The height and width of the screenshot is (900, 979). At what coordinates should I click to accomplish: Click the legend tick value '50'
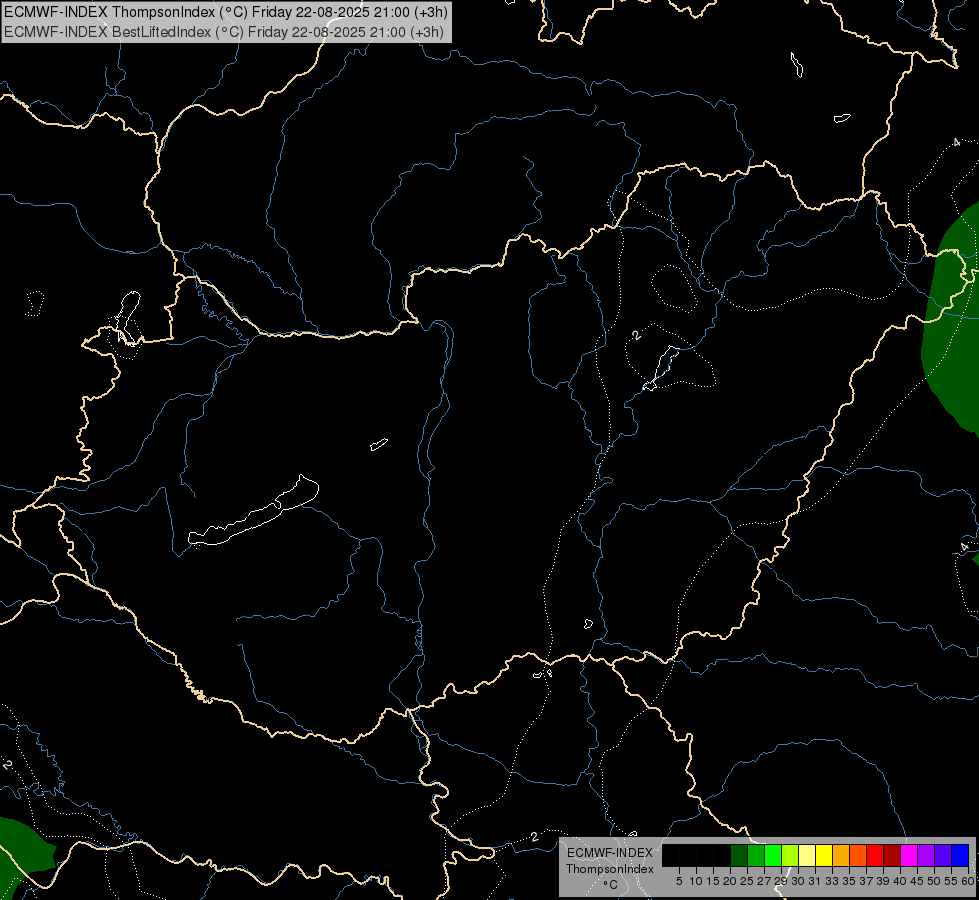[x=934, y=881]
